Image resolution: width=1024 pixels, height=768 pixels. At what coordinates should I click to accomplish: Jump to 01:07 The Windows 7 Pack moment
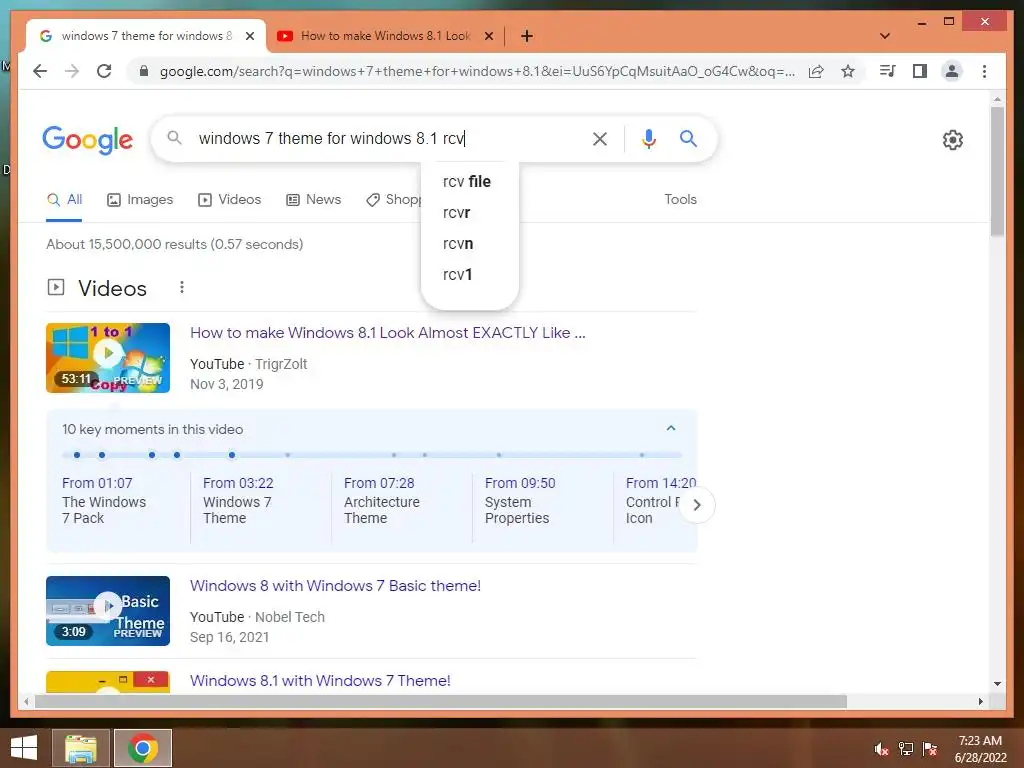[104, 501]
